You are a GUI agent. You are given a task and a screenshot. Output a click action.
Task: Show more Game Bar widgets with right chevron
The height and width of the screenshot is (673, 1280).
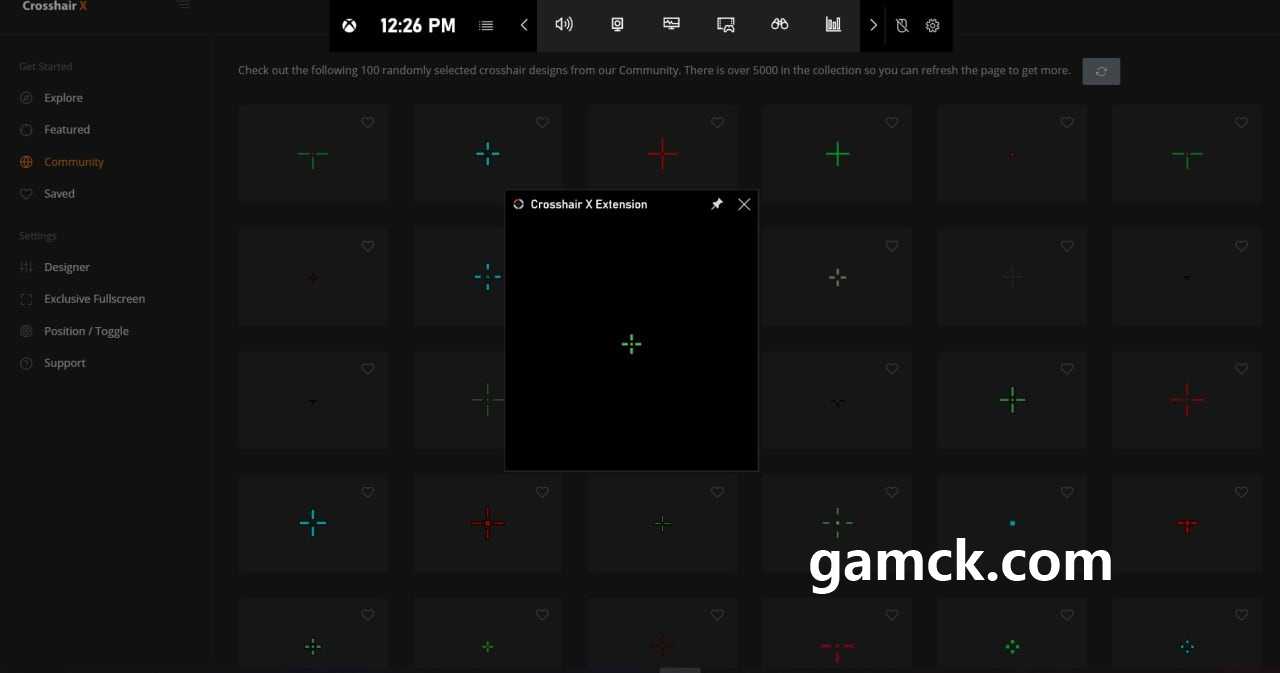(x=873, y=26)
